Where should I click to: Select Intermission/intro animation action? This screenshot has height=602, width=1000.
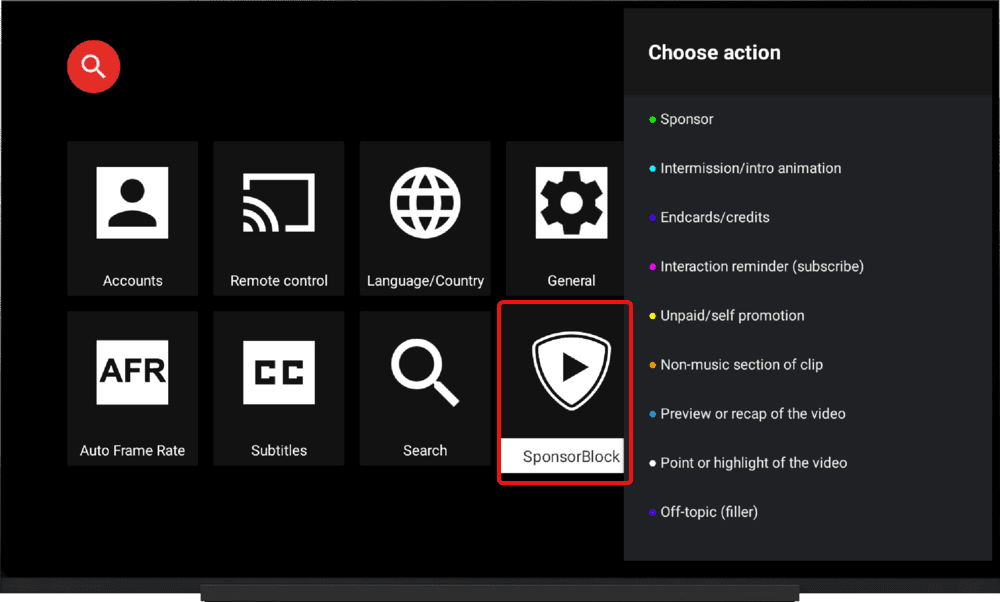pos(807,168)
